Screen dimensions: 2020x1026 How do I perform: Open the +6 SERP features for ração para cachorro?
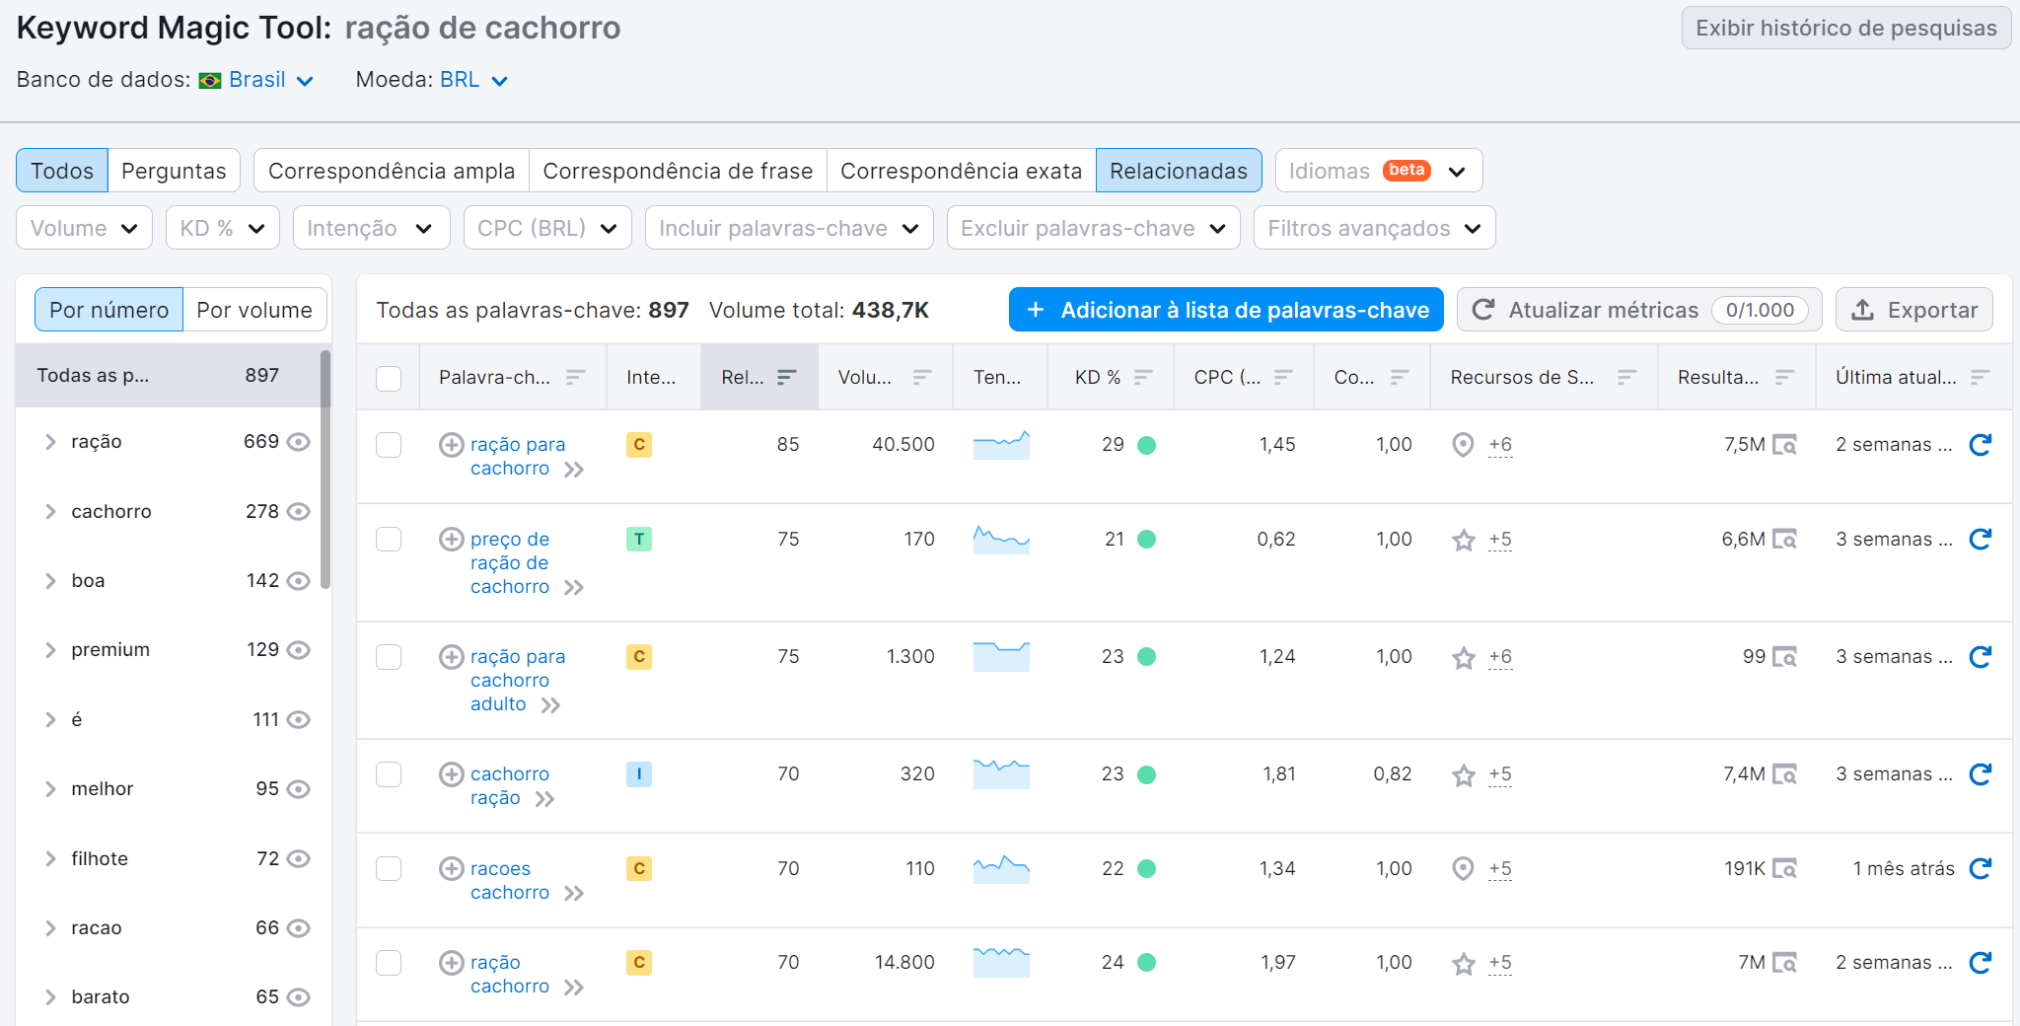(1500, 445)
